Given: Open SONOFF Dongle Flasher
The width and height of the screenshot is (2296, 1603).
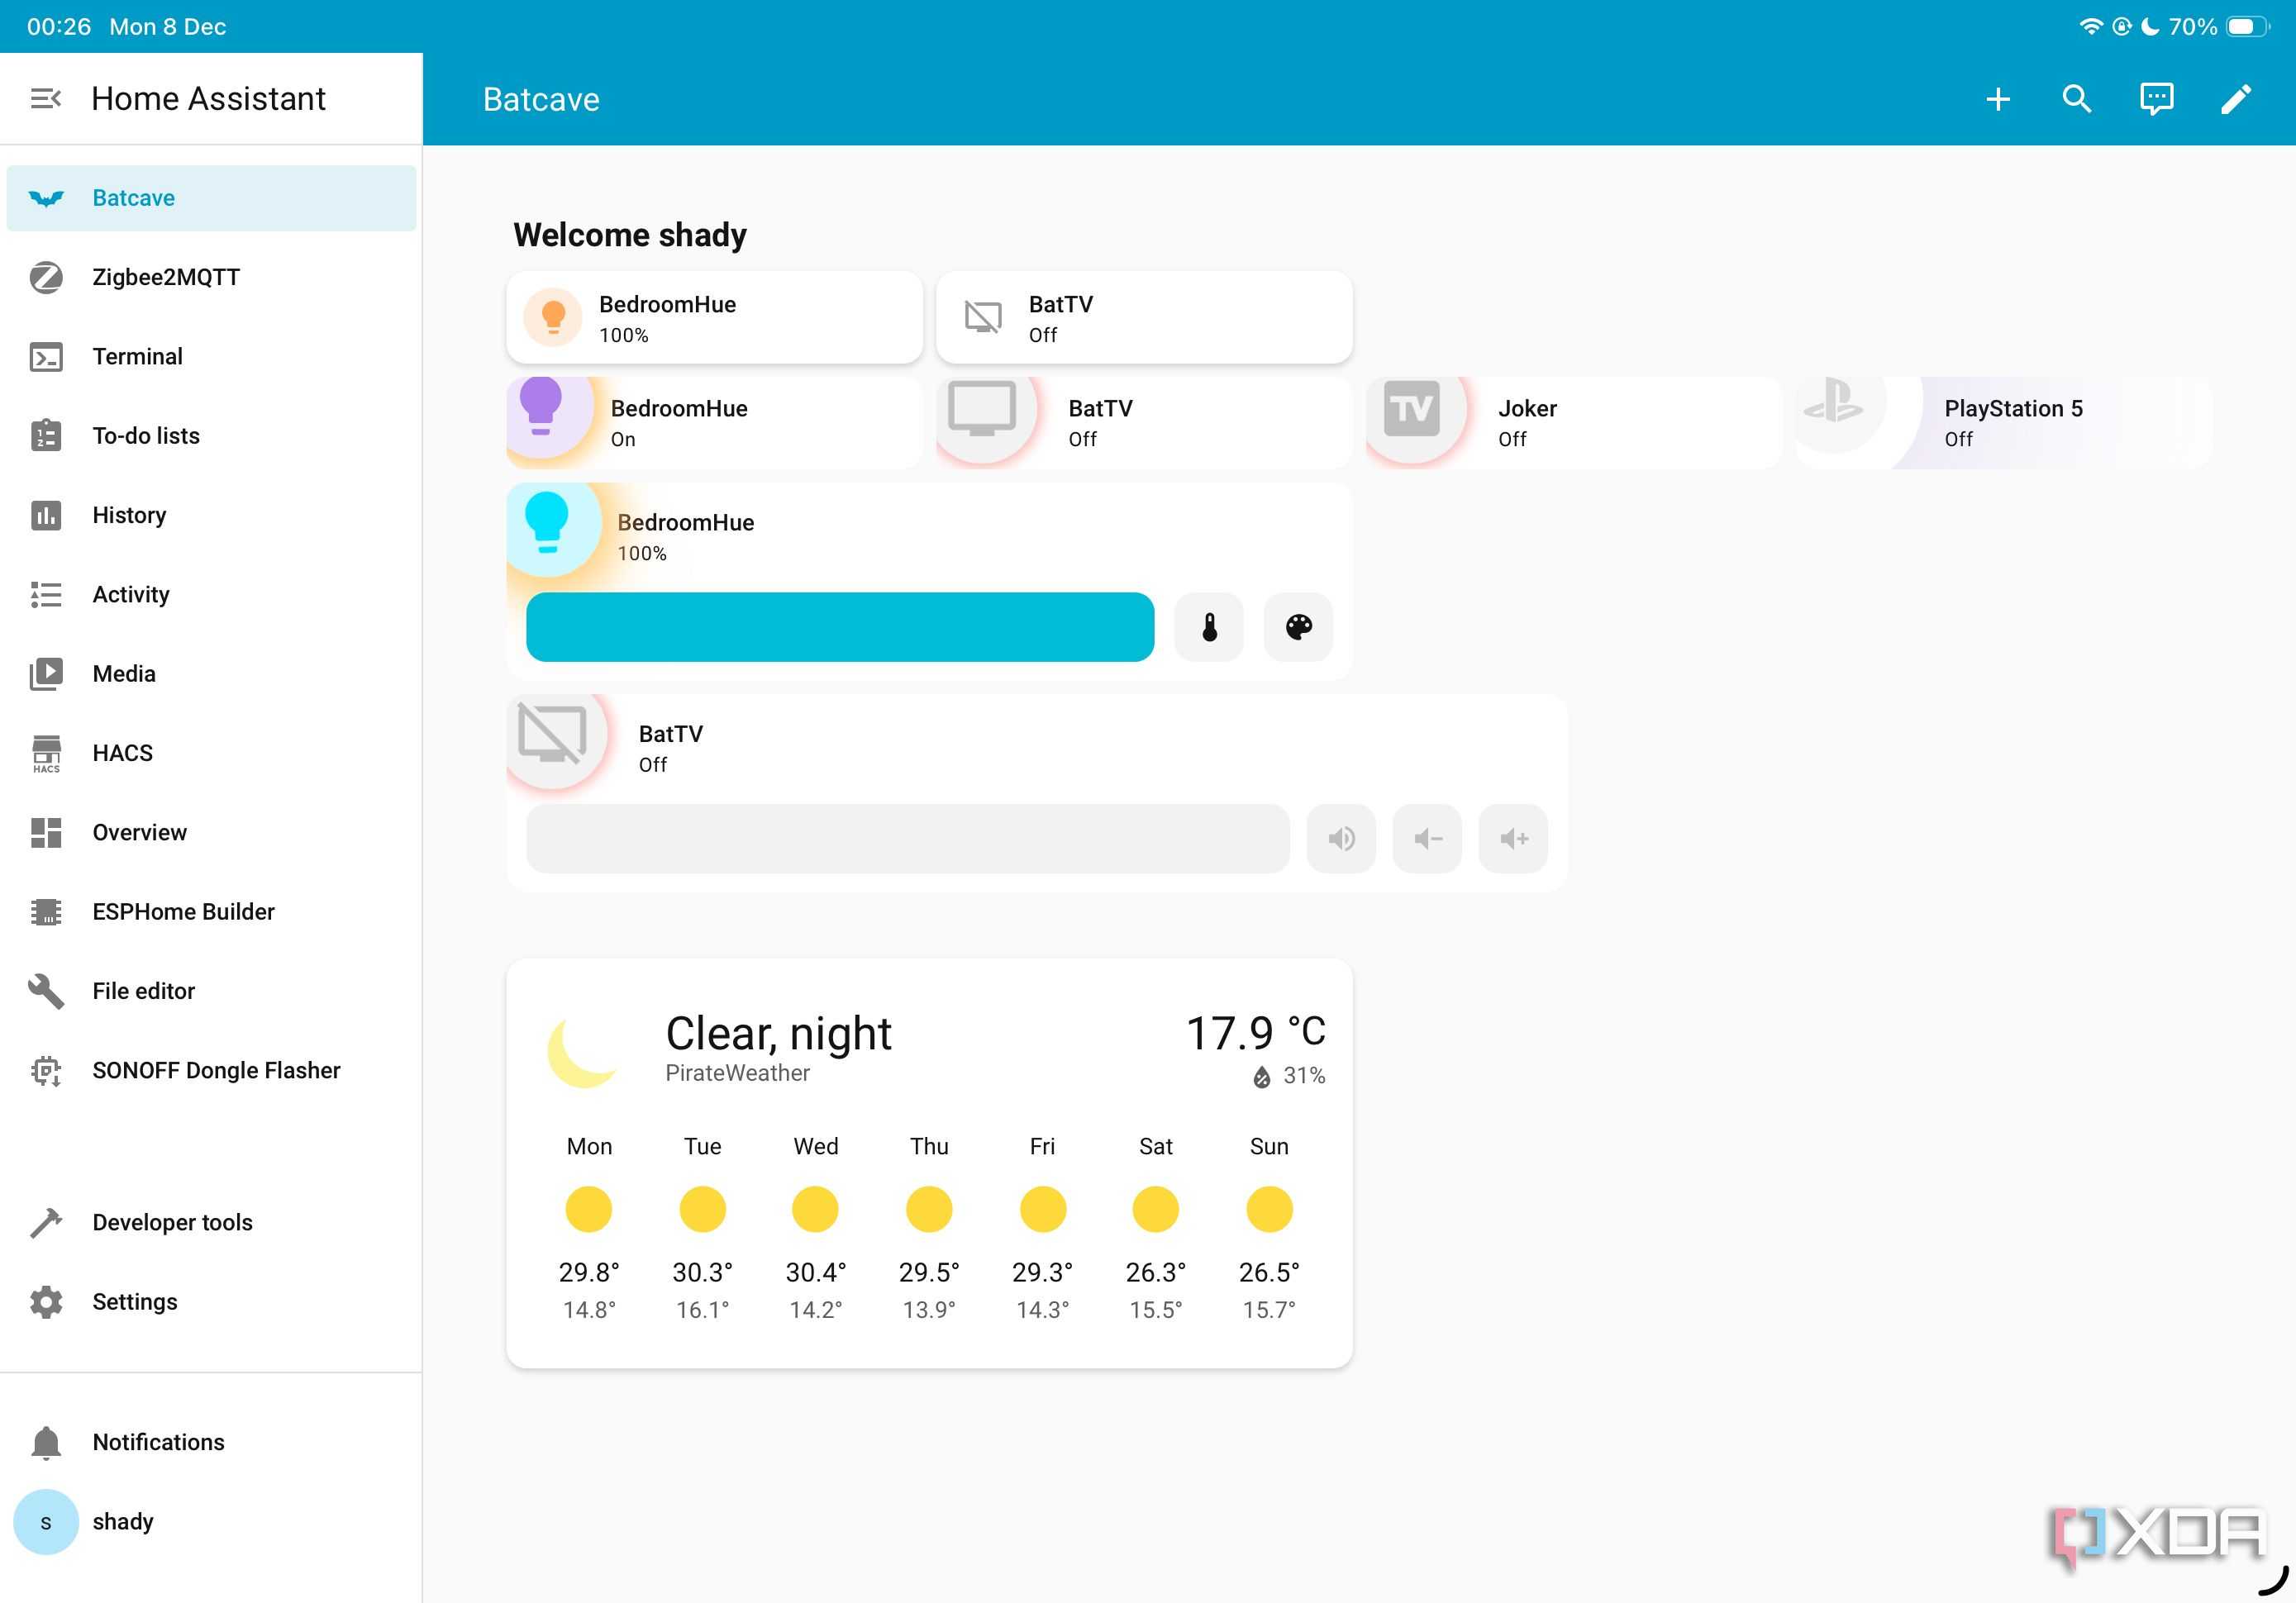Looking at the screenshot, I should (x=211, y=1070).
